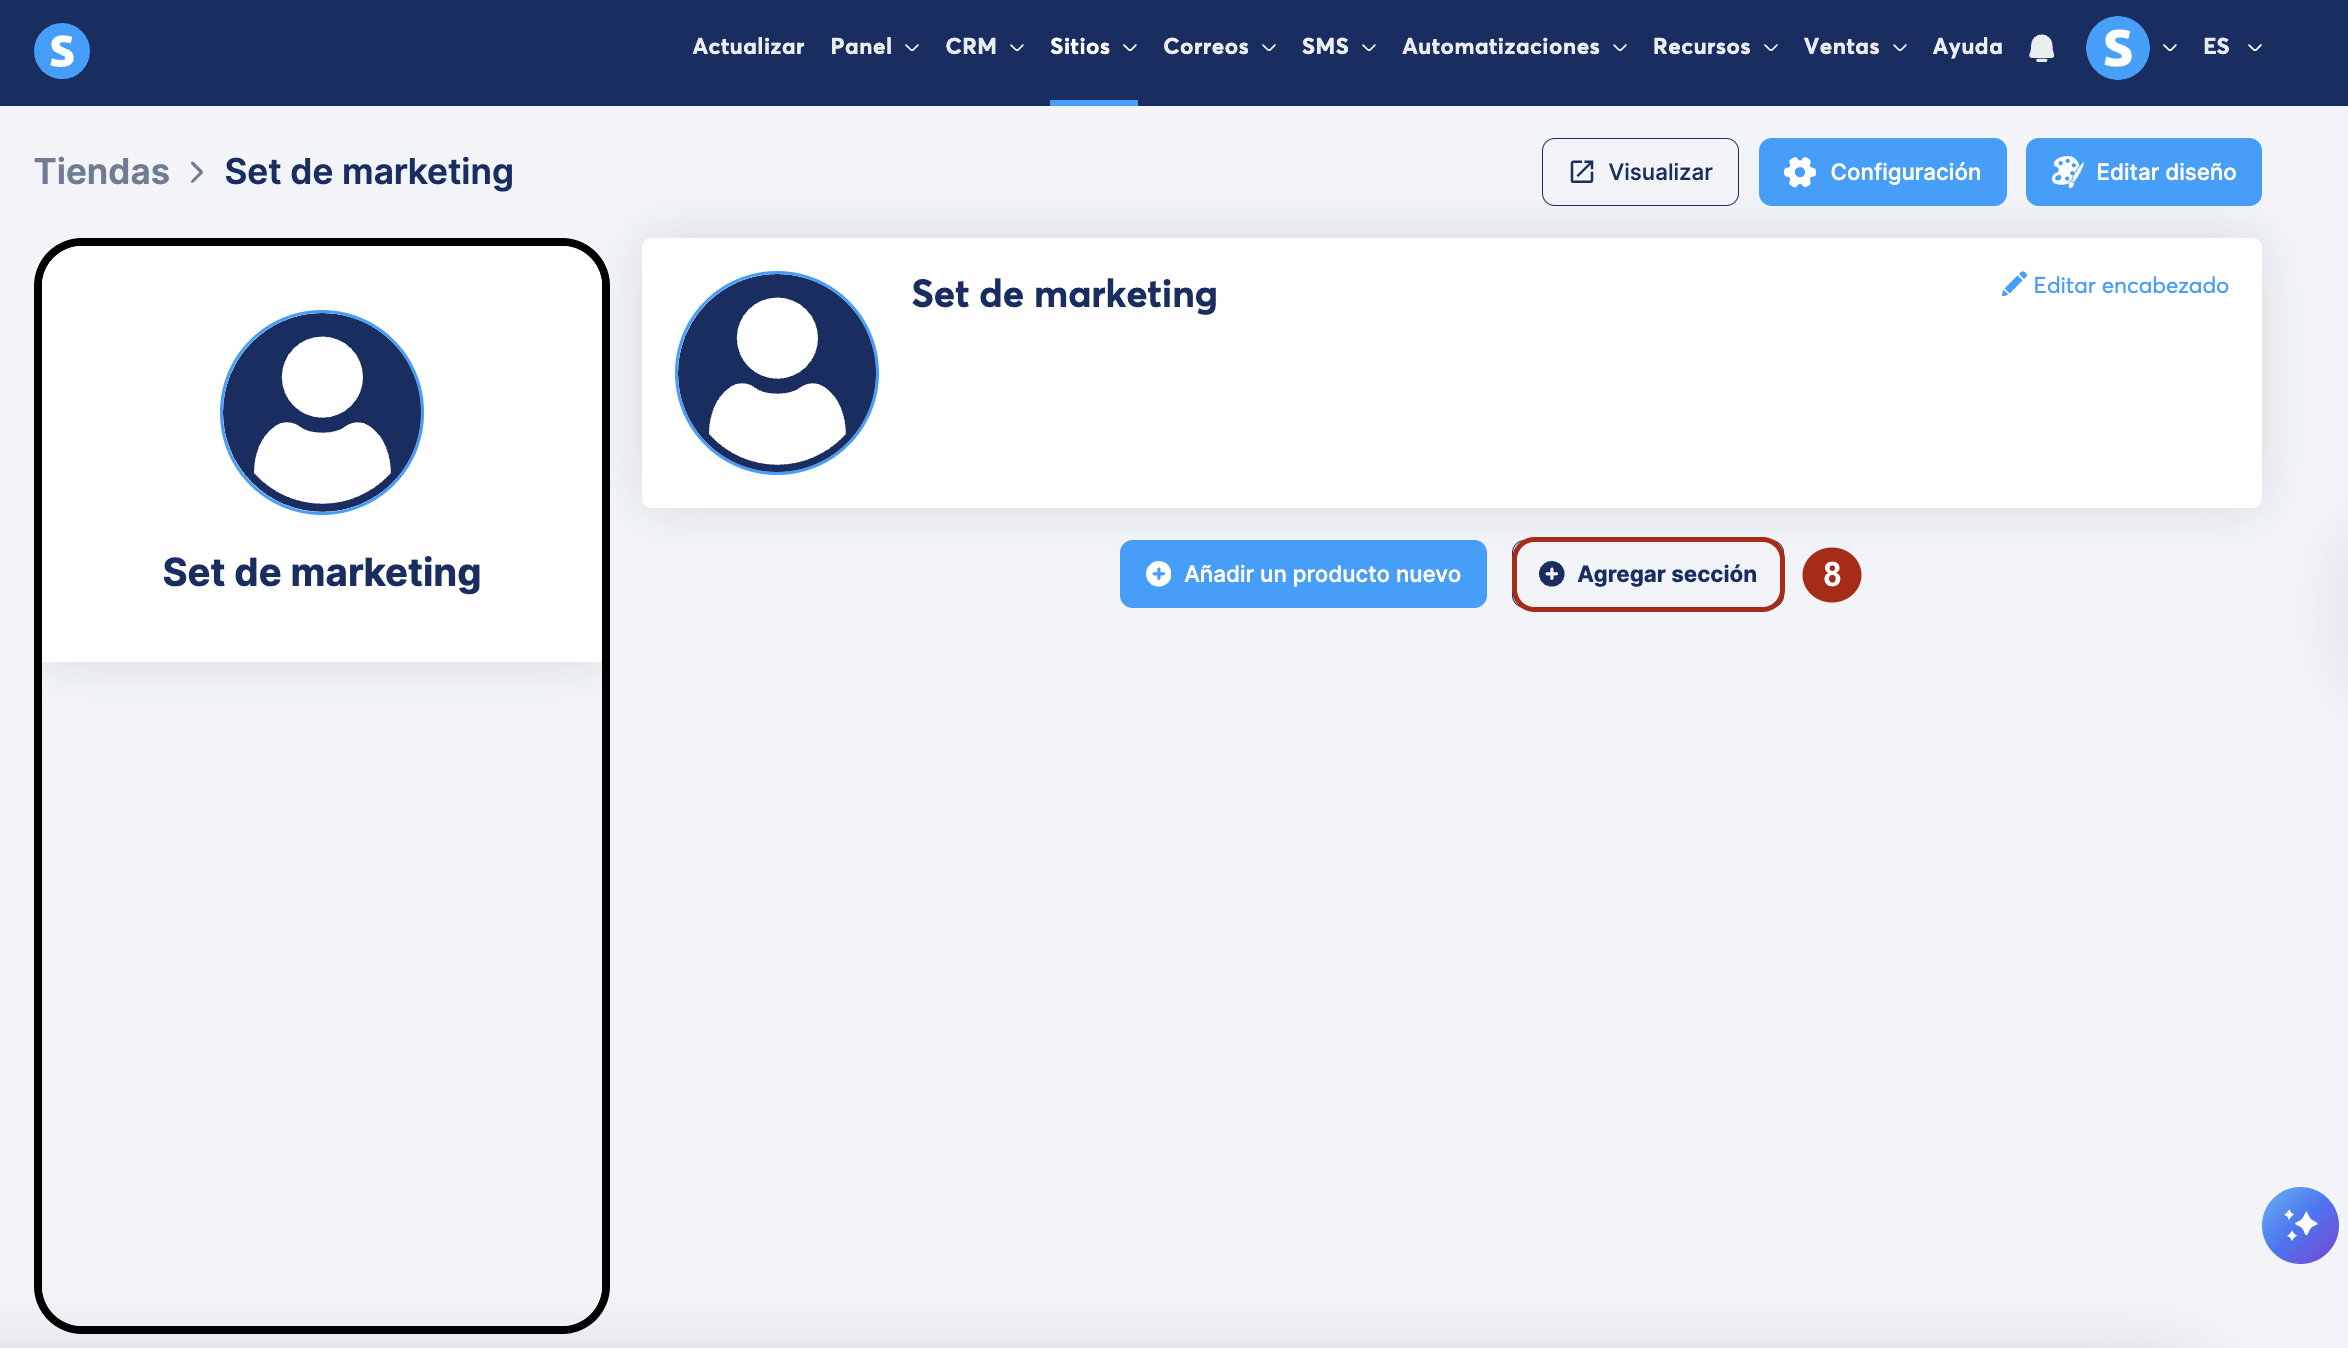Click the pencil icon next to Editar encabezado

click(x=2013, y=285)
